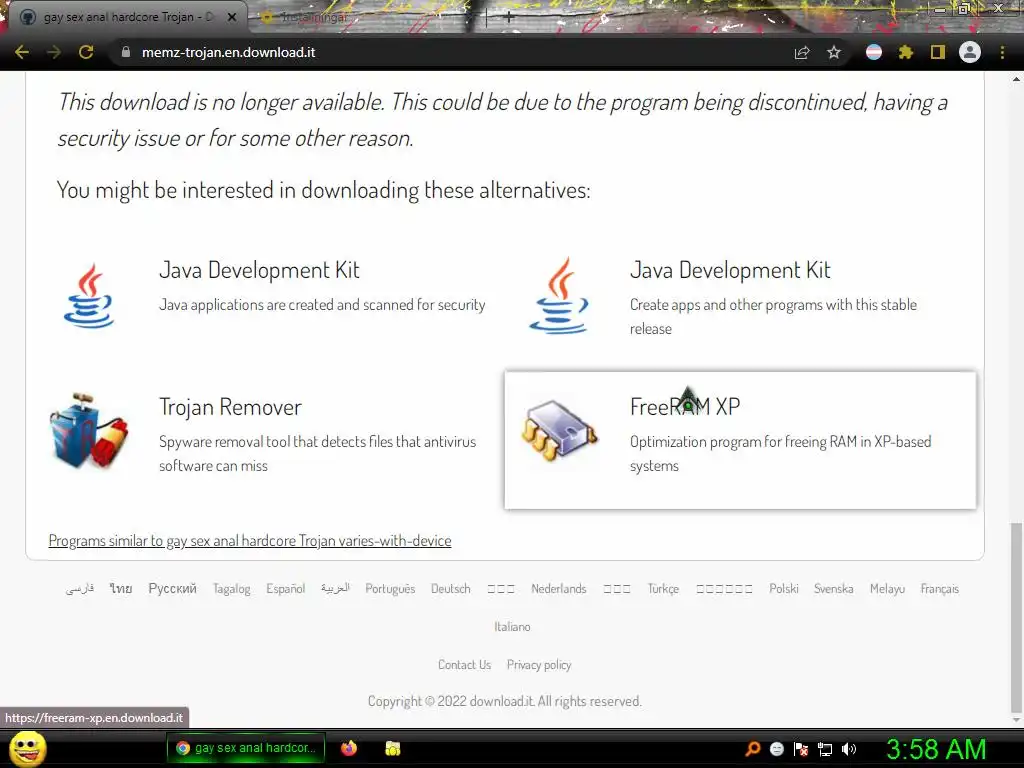Click the round white face tray icon
1024x768 pixels.
776,749
